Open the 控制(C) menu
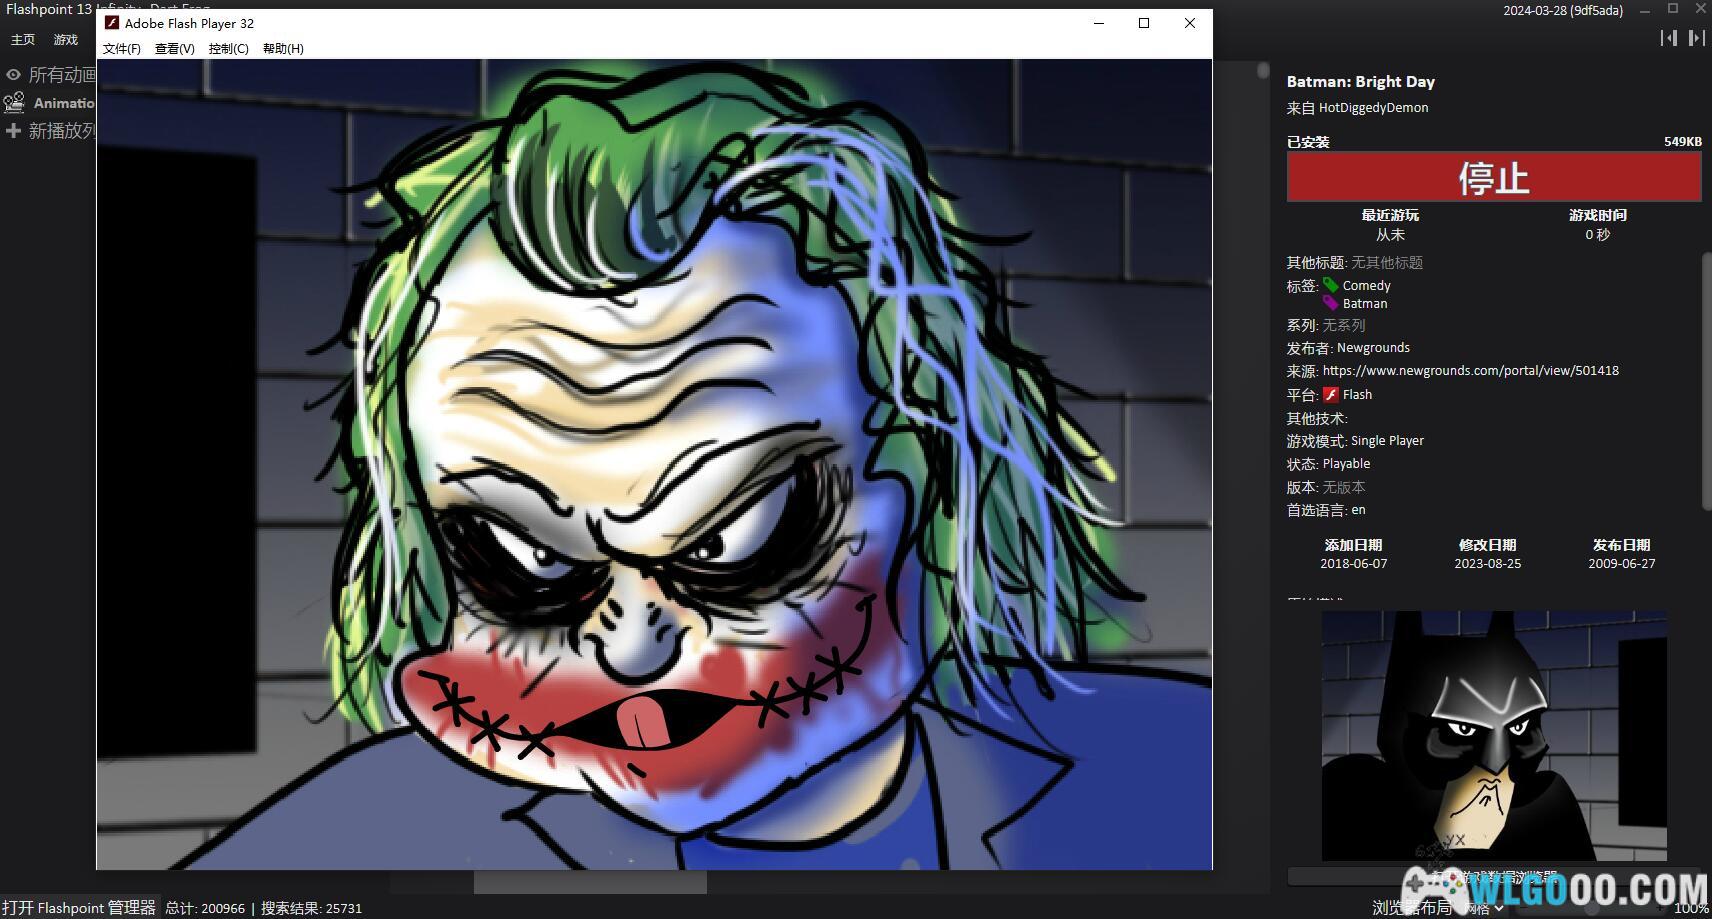Viewport: 1712px width, 919px height. 229,48
